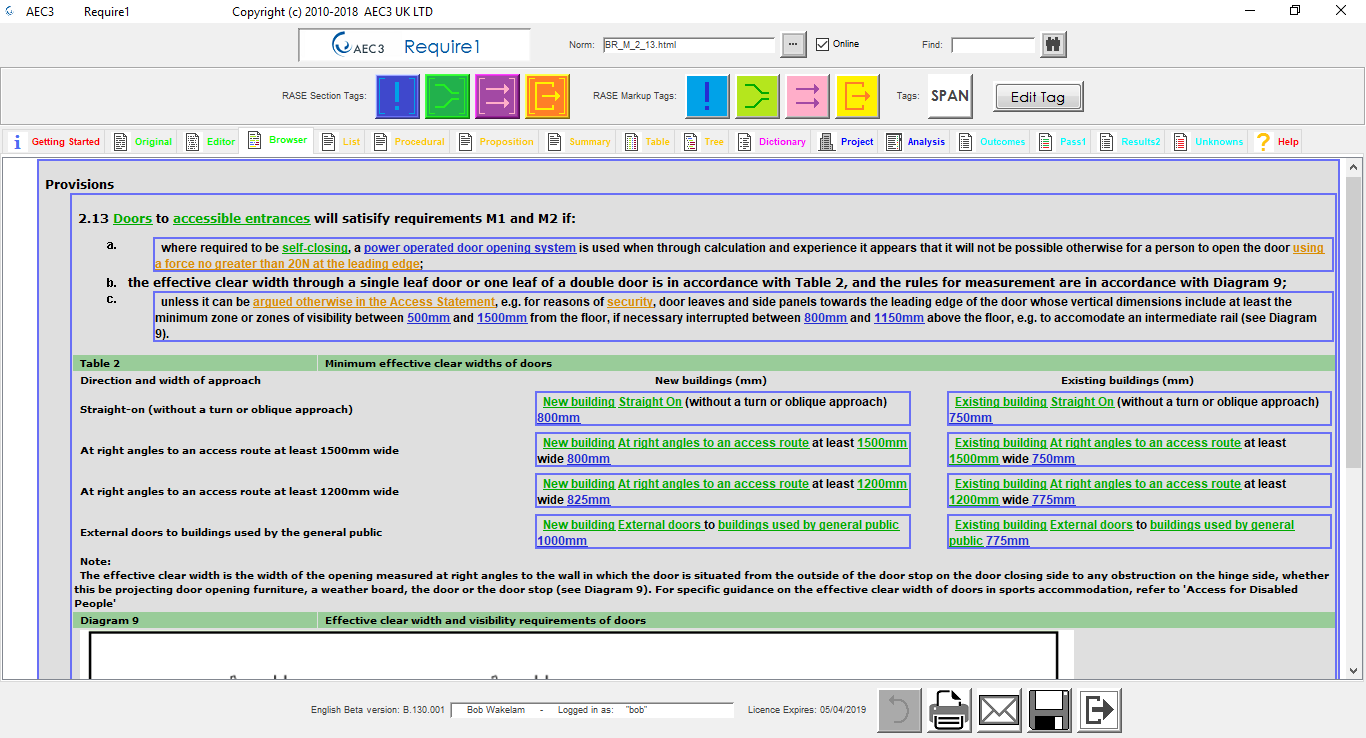Image resolution: width=1366 pixels, height=738 pixels.
Task: Open the Tree tab
Action: coord(704,142)
